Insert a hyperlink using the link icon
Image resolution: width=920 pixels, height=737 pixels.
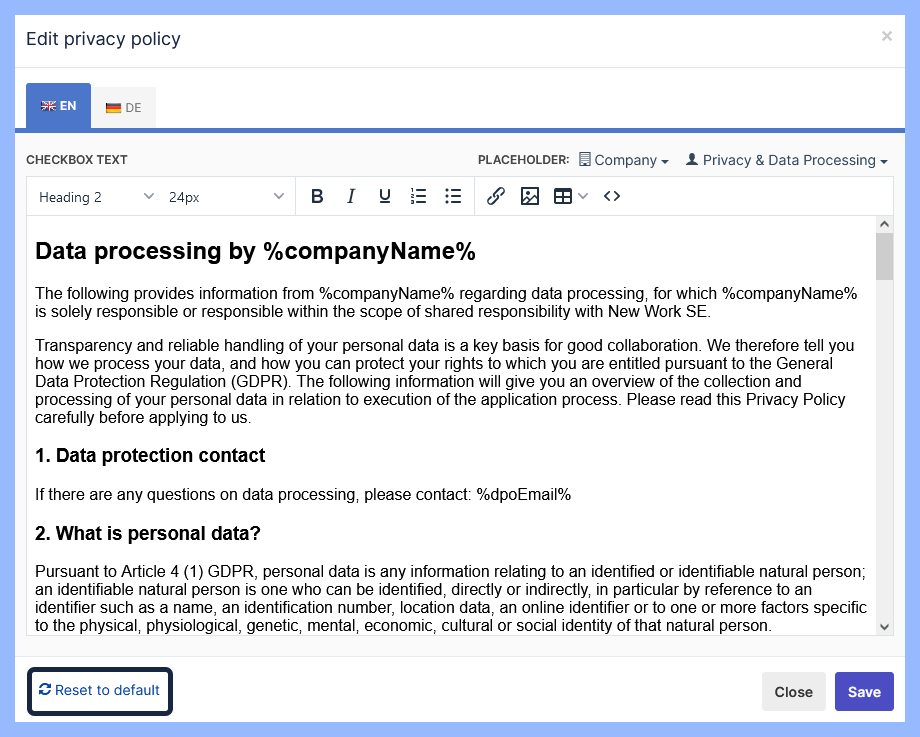click(496, 197)
